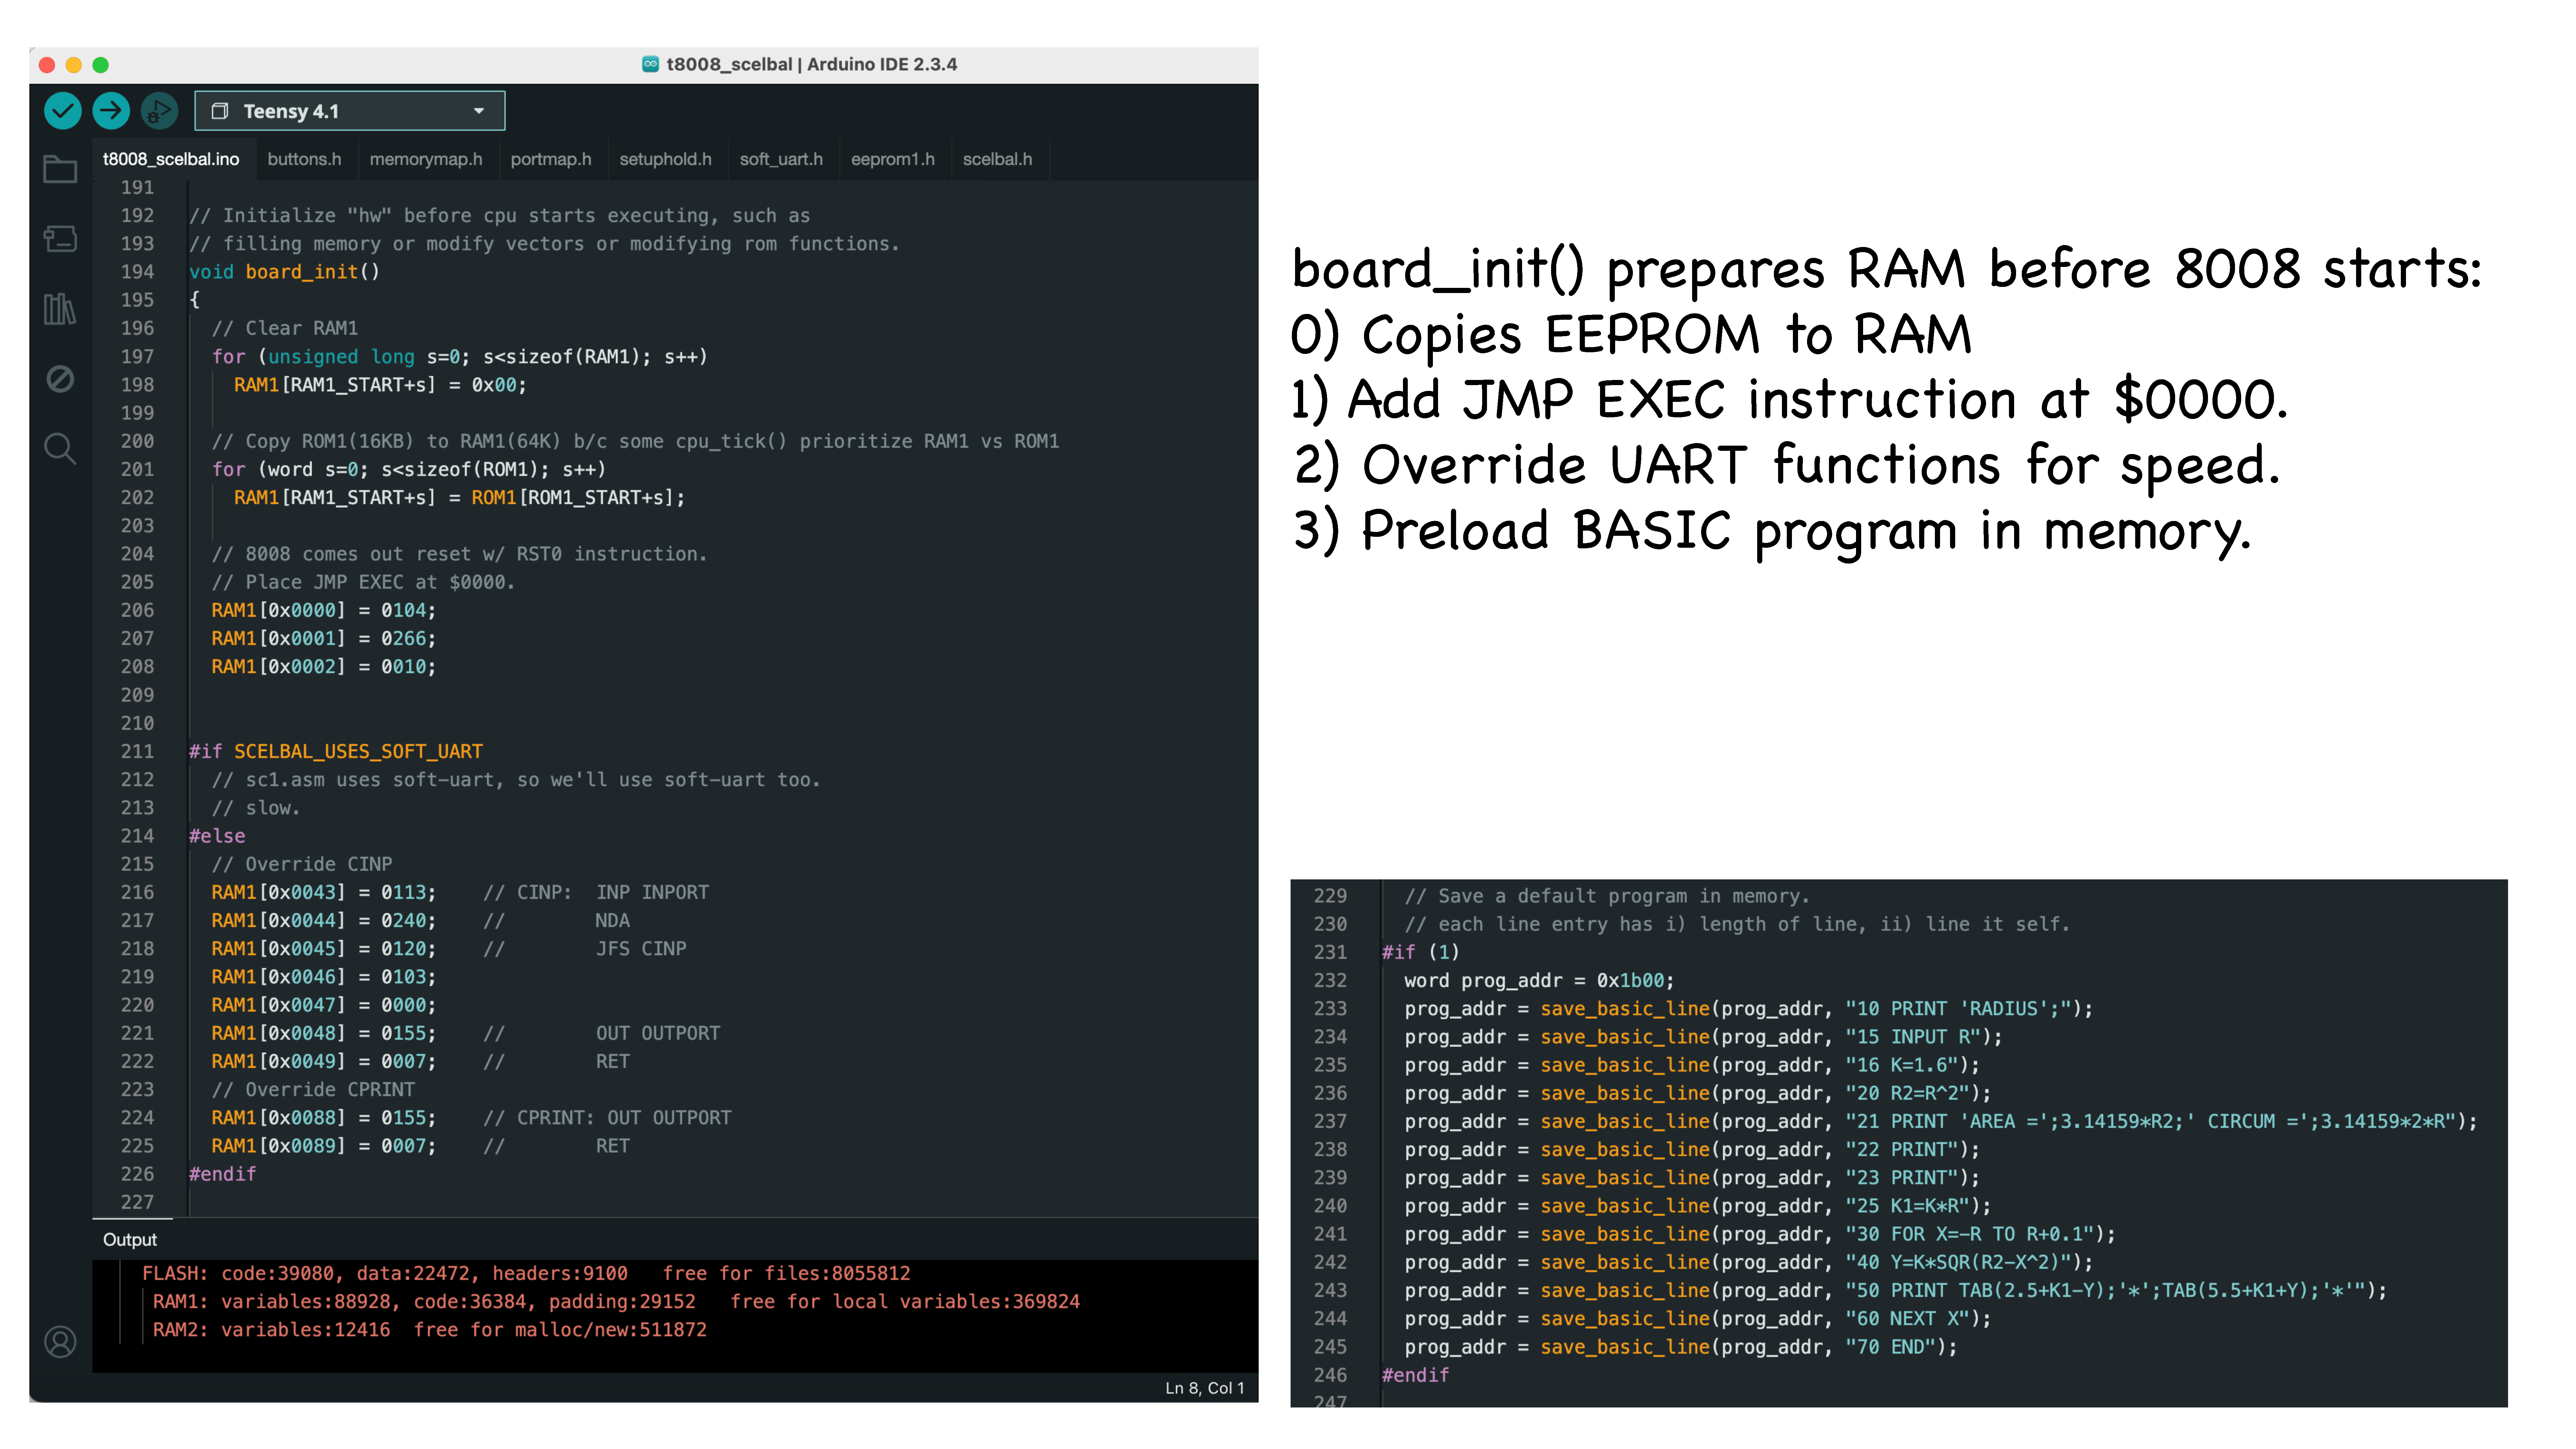The height and width of the screenshot is (1449, 2576).
Task: Open the Debug sidebar panel icon
Action: [x=60, y=379]
